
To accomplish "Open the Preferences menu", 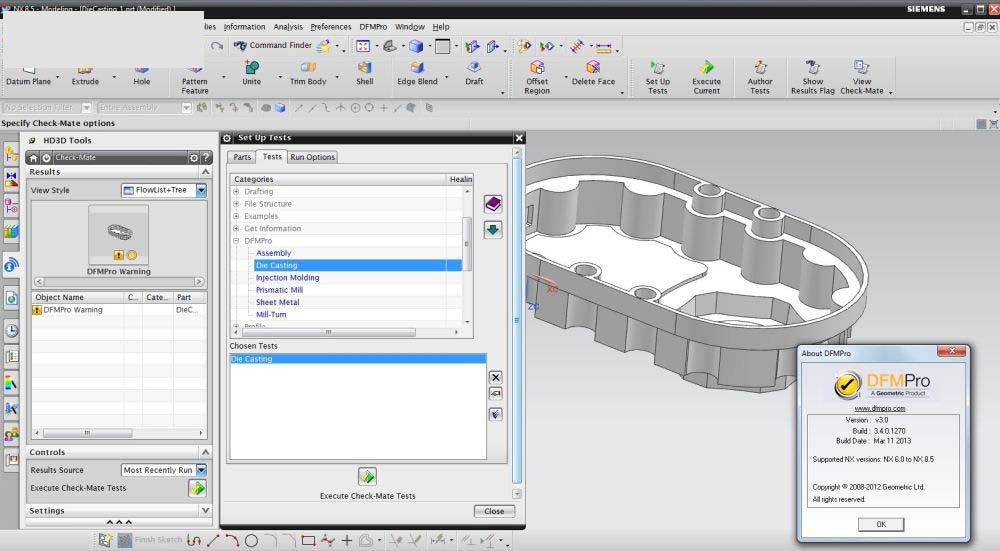I will point(330,27).
